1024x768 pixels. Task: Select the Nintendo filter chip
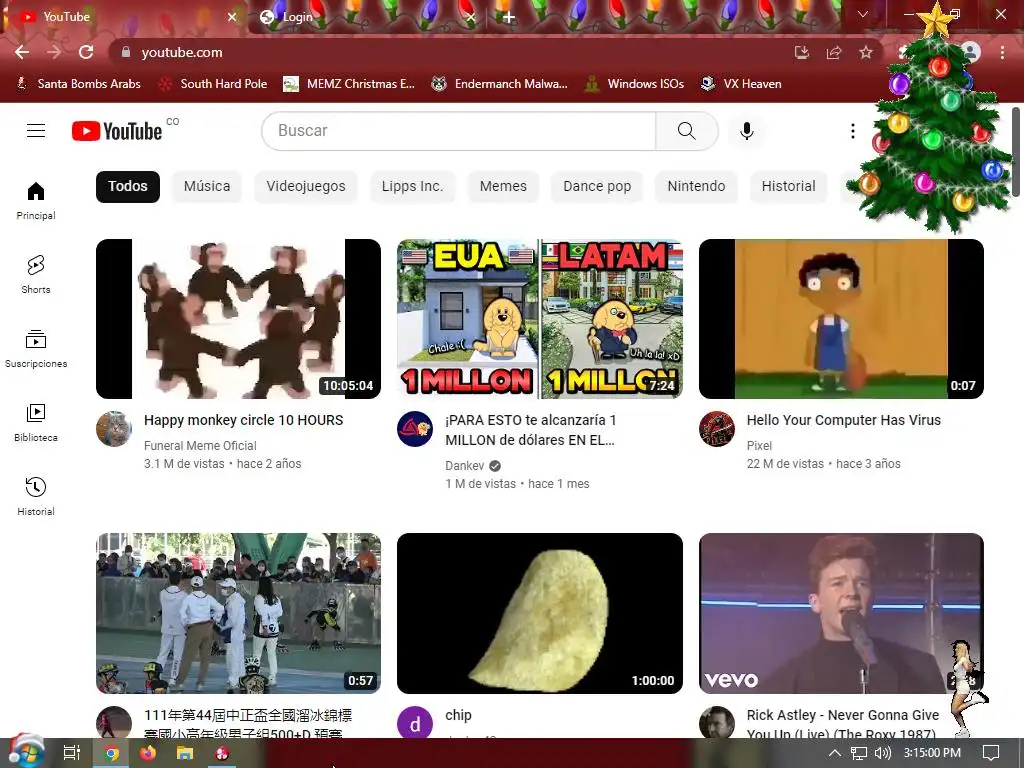696,186
